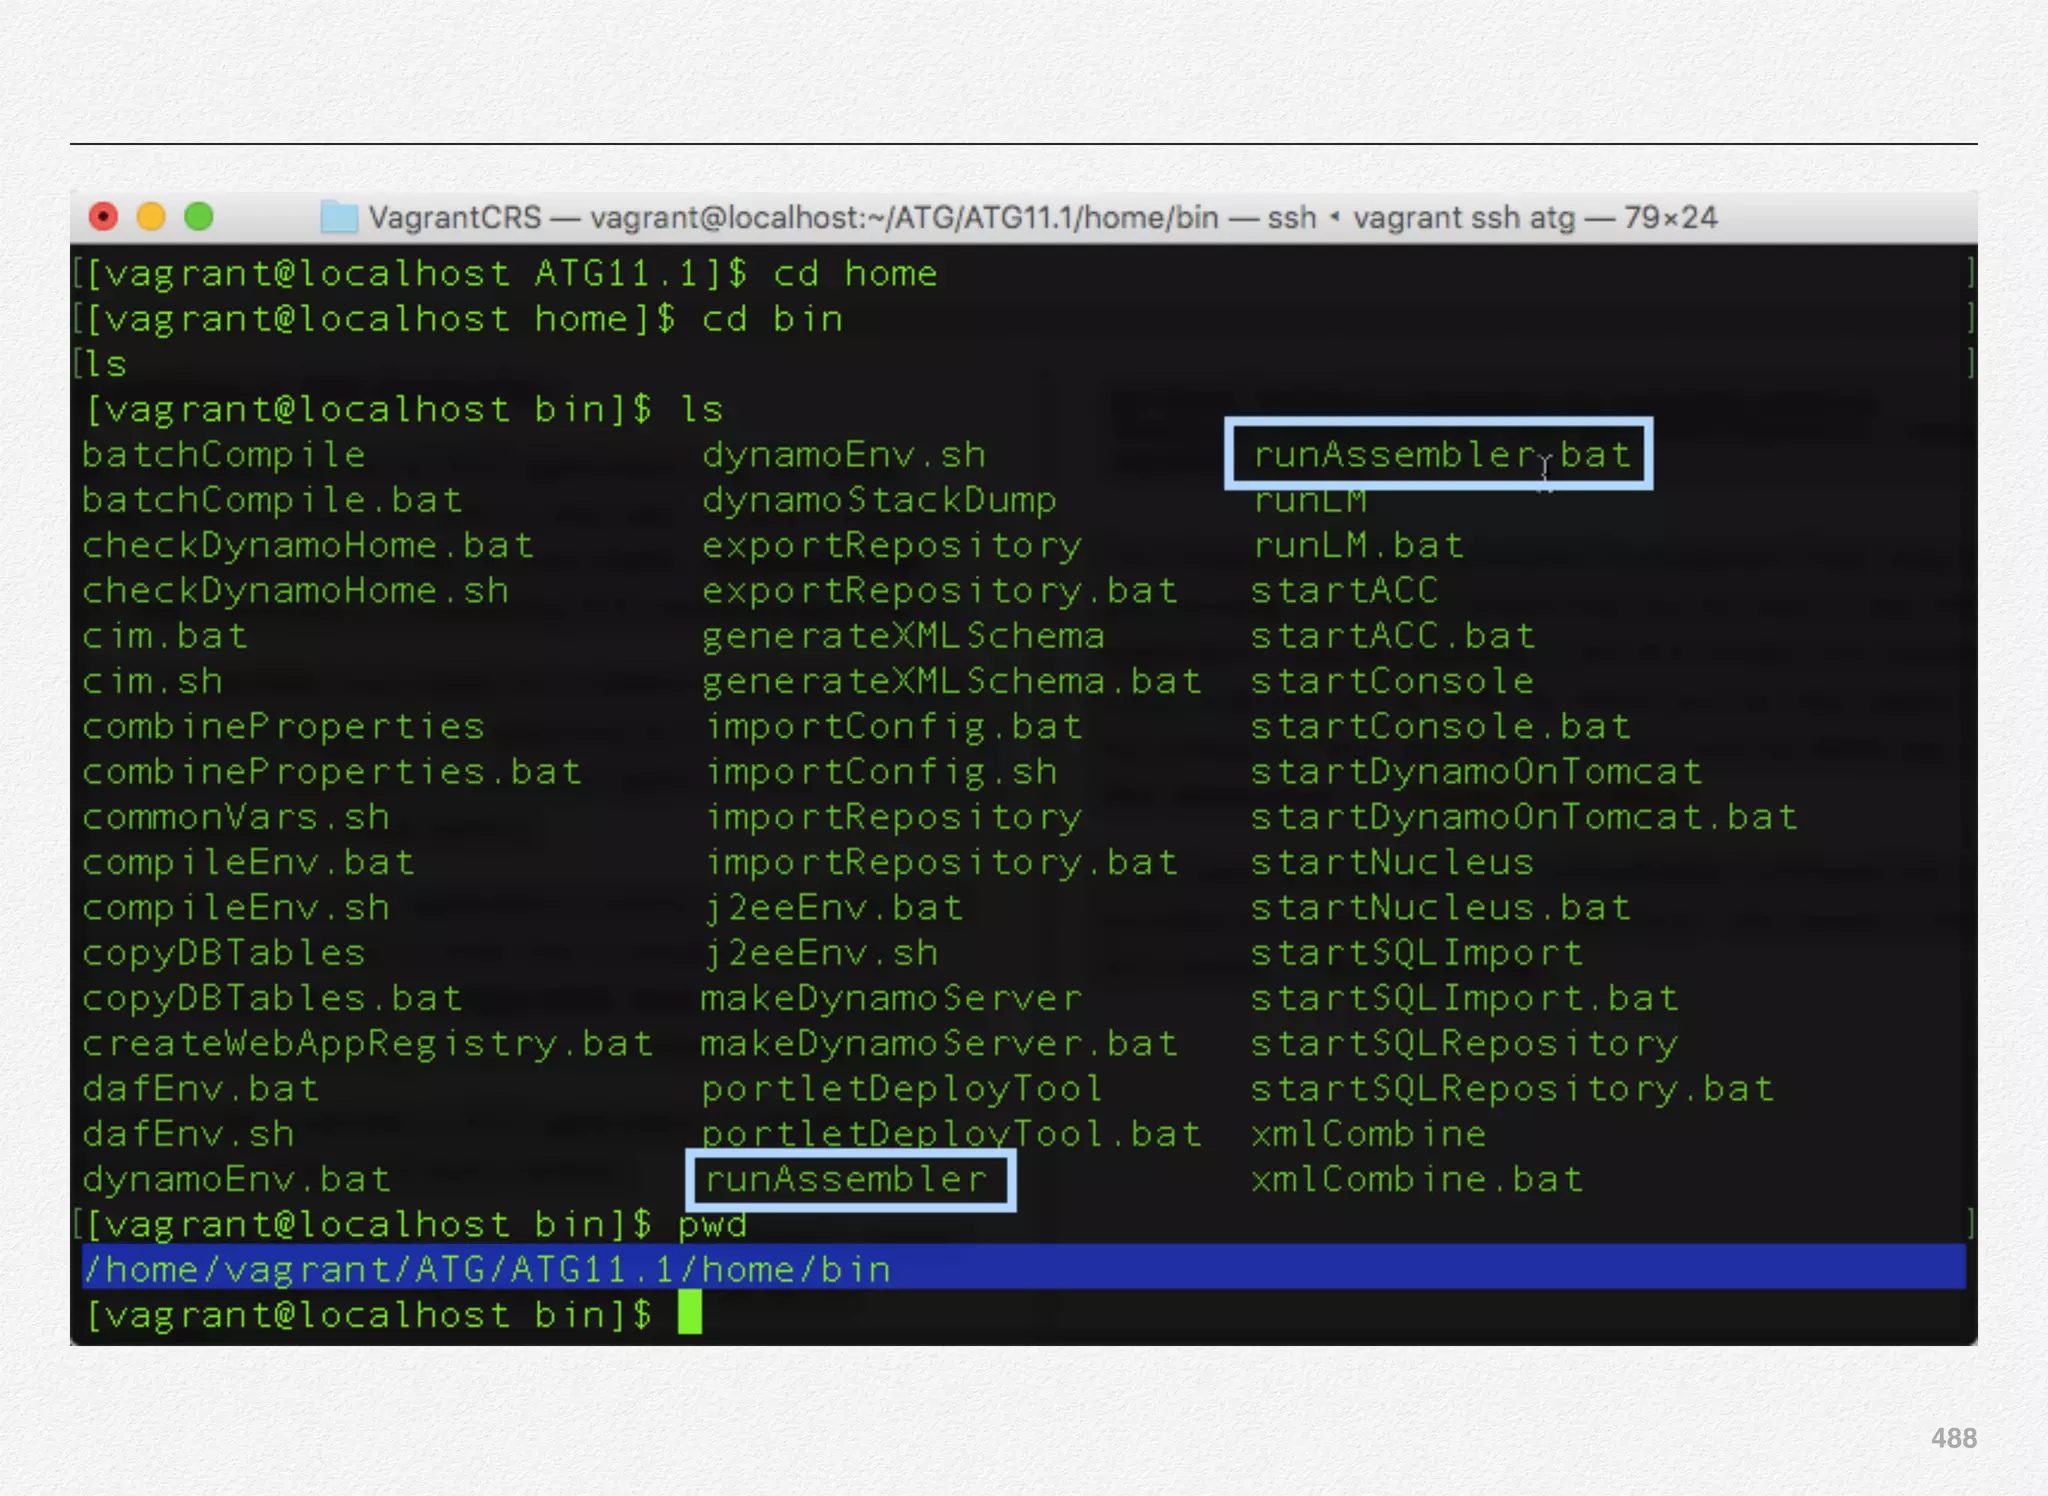This screenshot has width=2048, height=1496.
Task: Click the boxed runAssembler entry
Action: pyautogui.click(x=848, y=1180)
